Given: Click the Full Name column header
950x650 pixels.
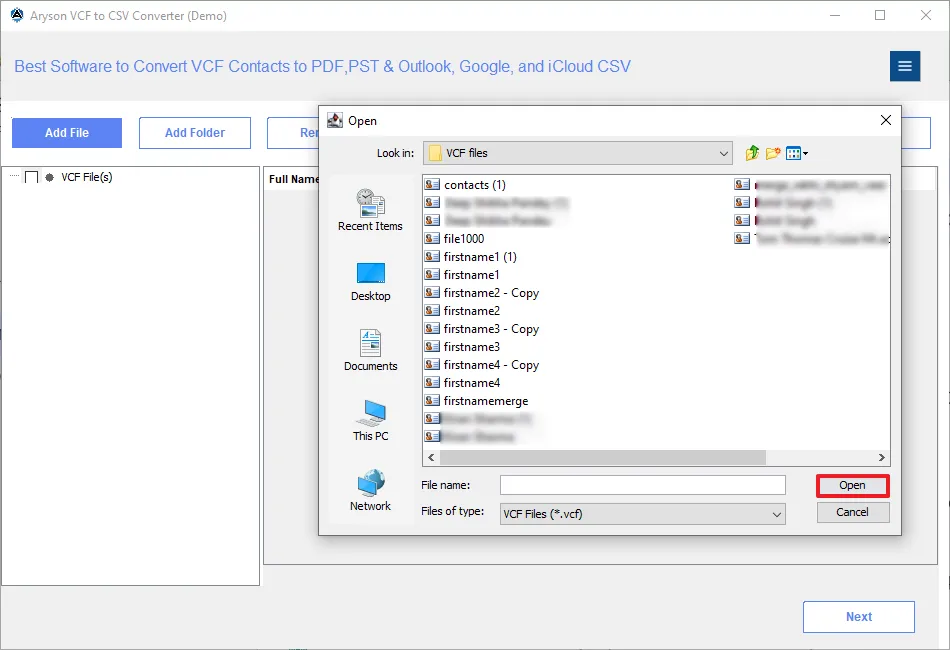Looking at the screenshot, I should coord(294,179).
